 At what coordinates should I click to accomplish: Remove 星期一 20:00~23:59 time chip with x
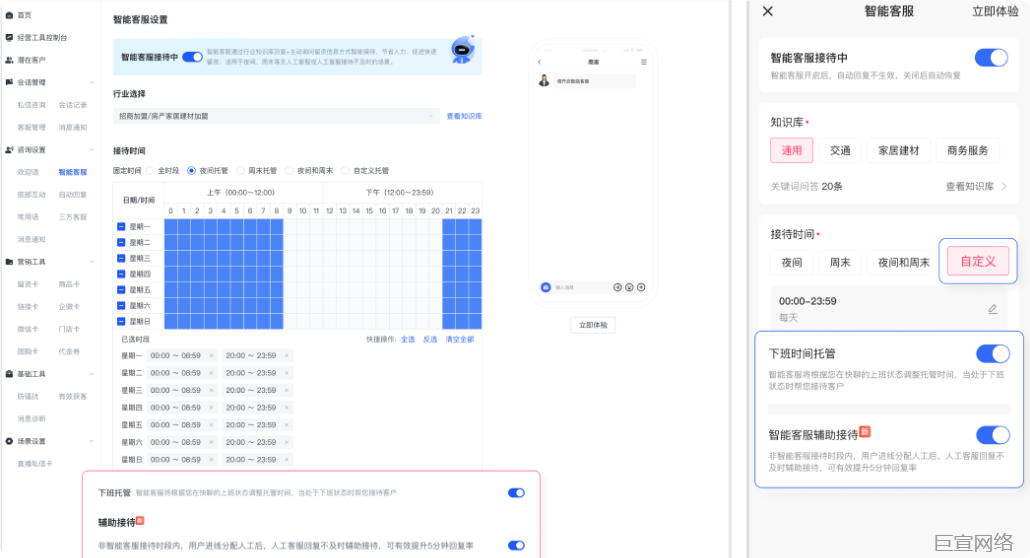coord(286,356)
